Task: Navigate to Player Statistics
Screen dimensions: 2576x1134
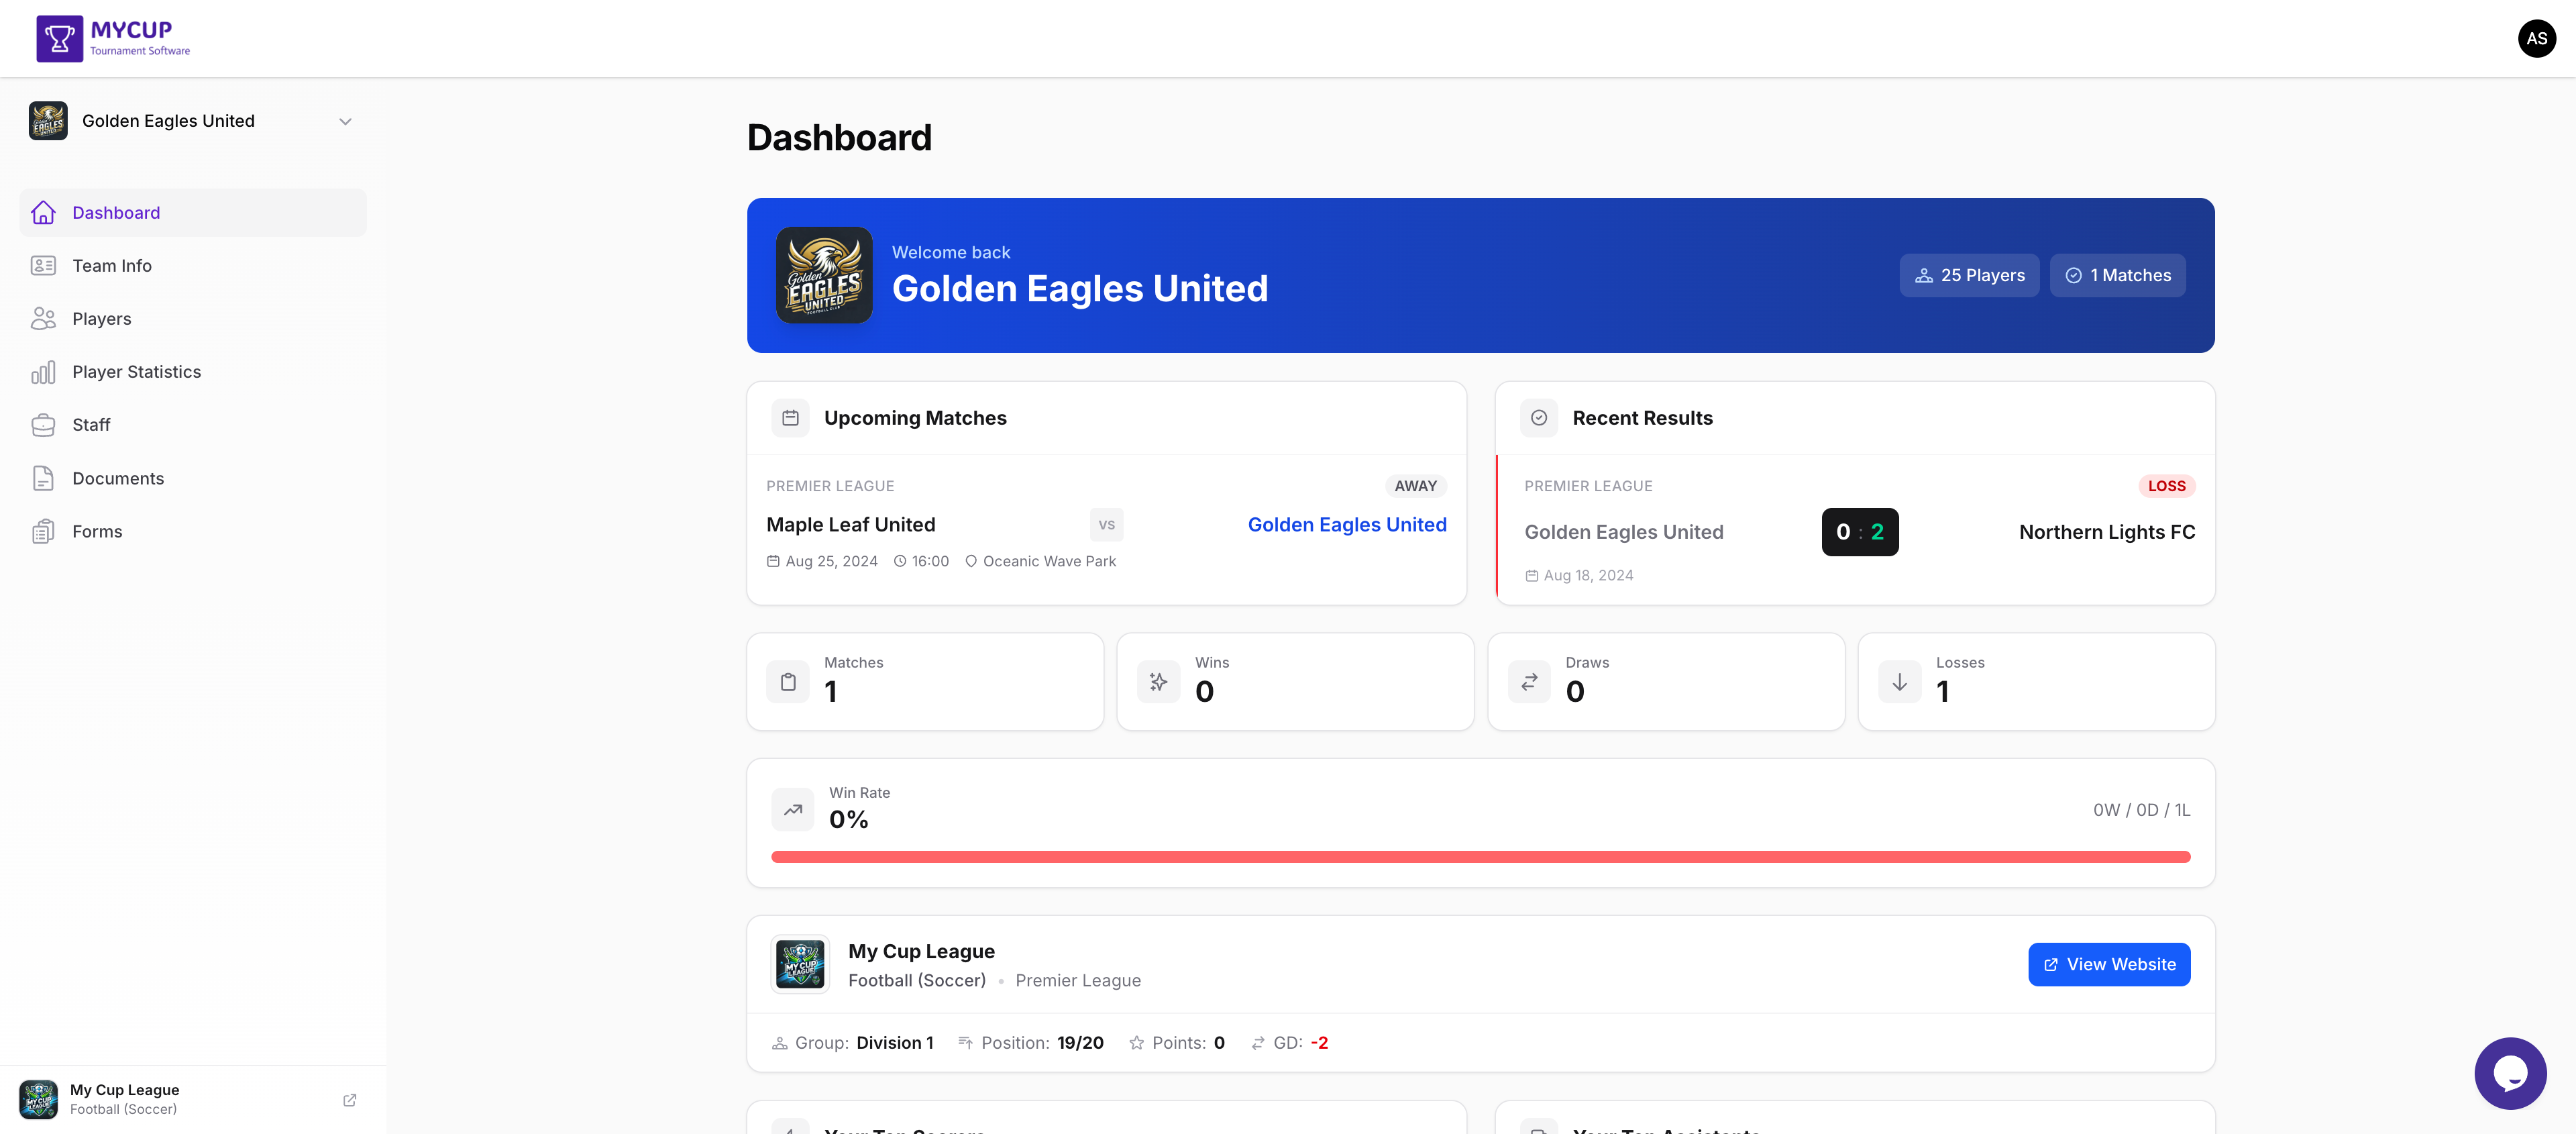Action: 136,372
